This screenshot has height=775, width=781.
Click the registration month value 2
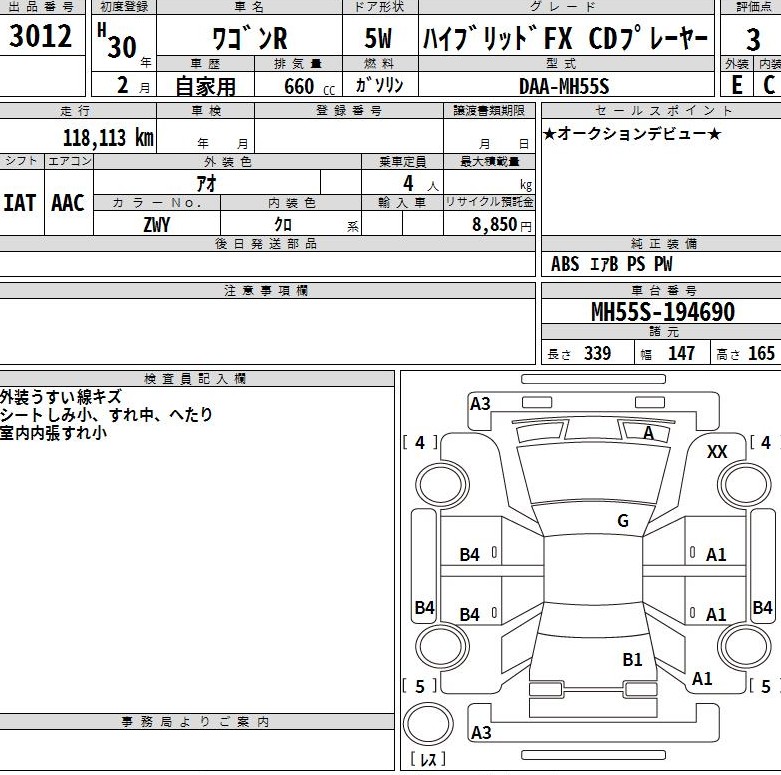pyautogui.click(x=123, y=85)
